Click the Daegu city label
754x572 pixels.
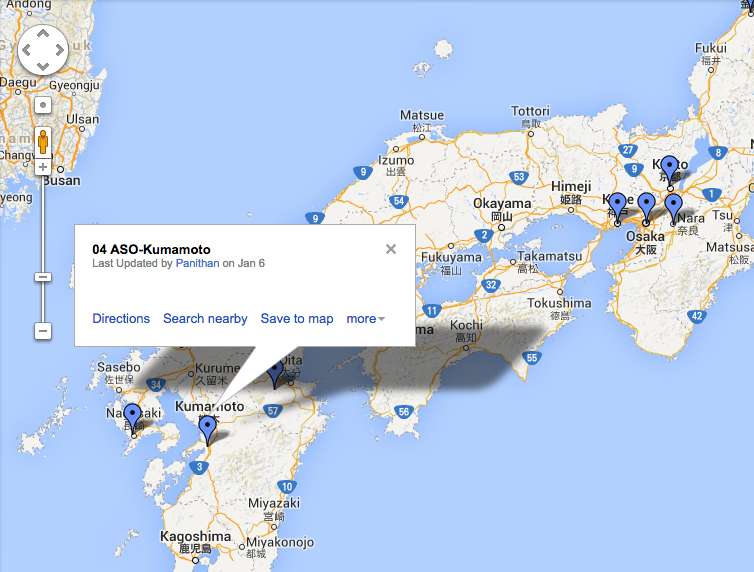(18, 82)
